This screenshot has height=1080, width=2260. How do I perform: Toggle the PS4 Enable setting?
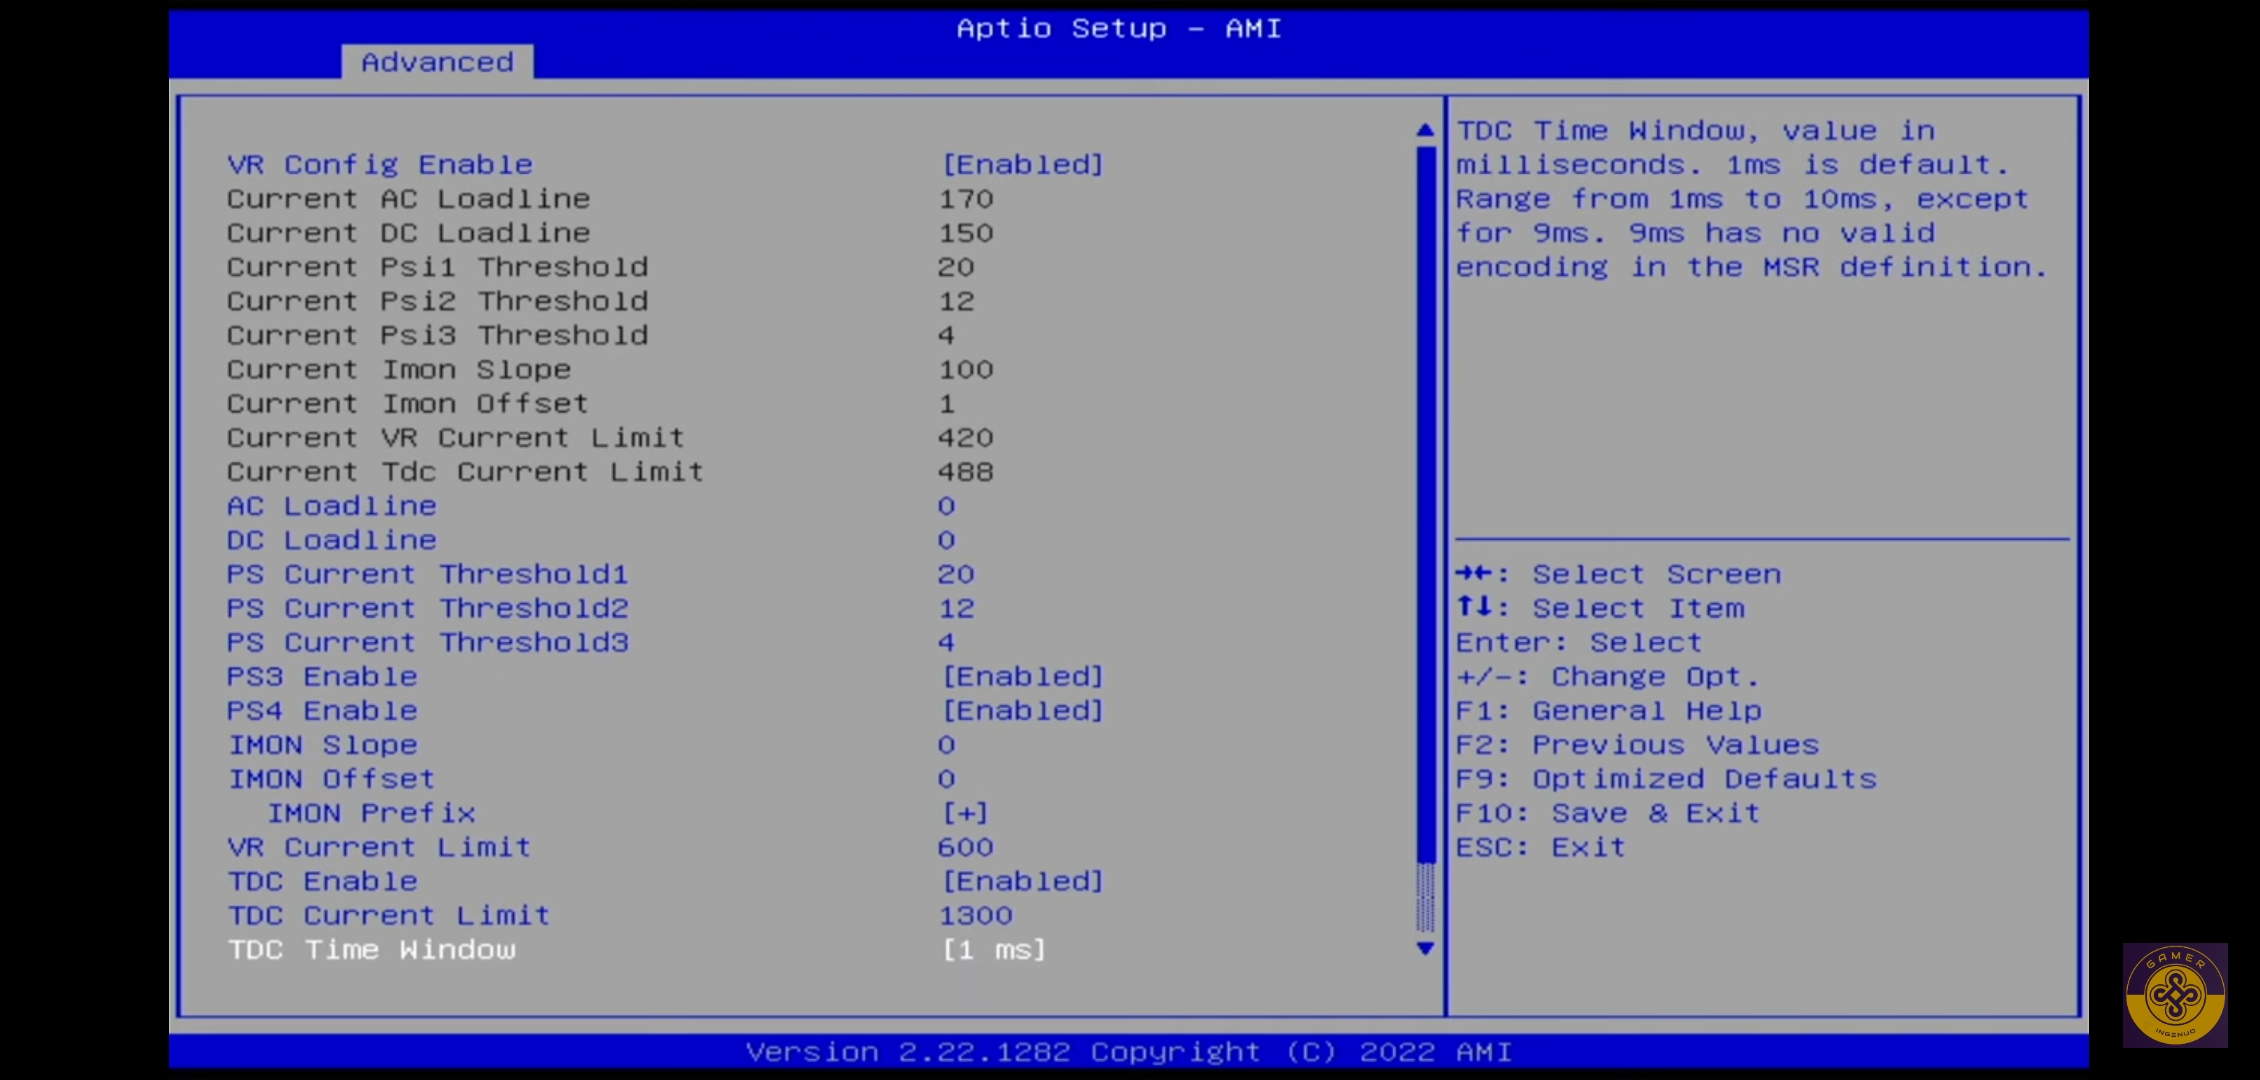coord(1022,711)
